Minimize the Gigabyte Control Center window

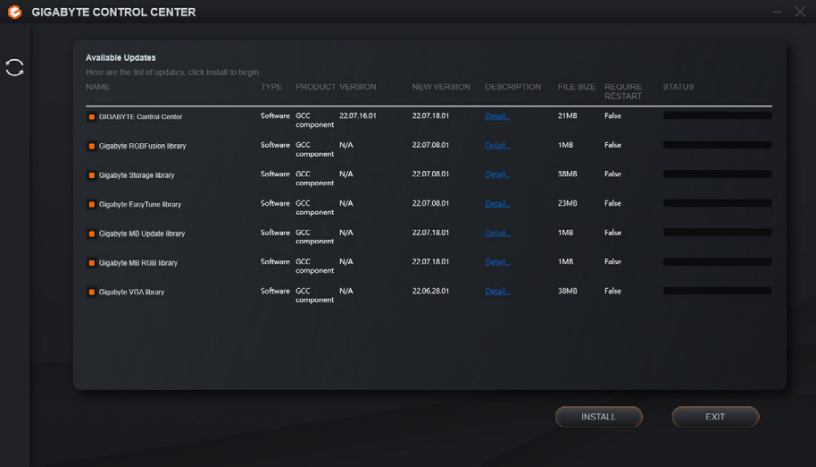[776, 11]
